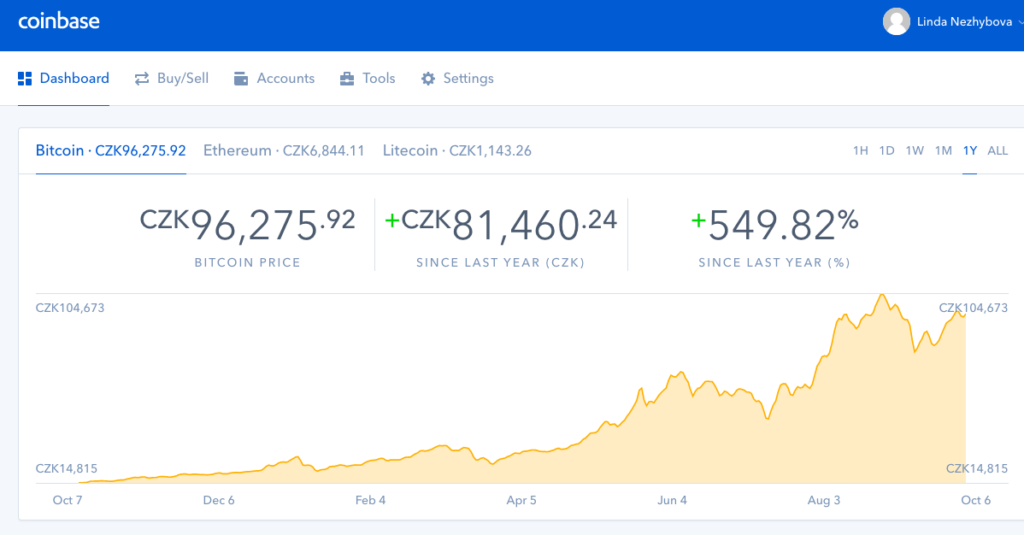Viewport: 1024px width, 535px height.
Task: Click the +CZK81,460.24 yearly change value
Action: [501, 225]
